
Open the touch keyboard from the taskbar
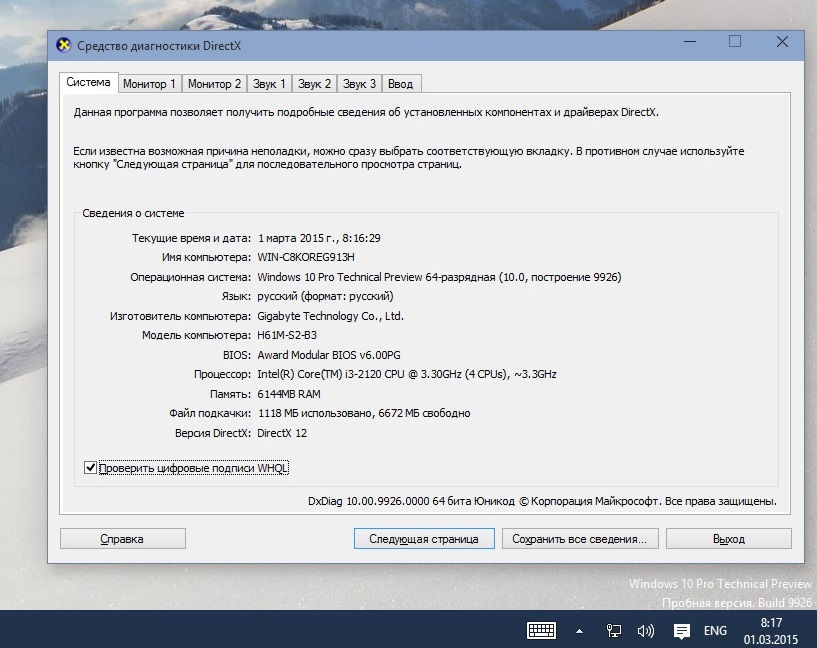pos(541,630)
